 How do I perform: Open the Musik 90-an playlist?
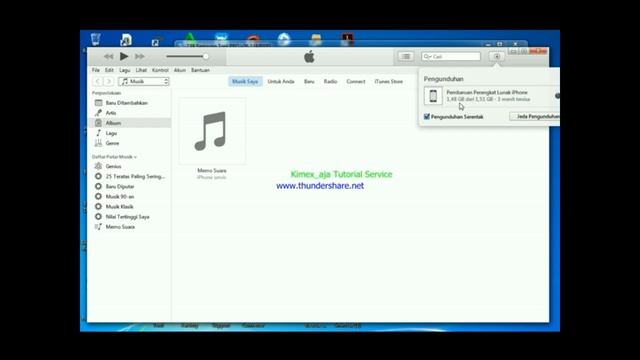point(129,196)
